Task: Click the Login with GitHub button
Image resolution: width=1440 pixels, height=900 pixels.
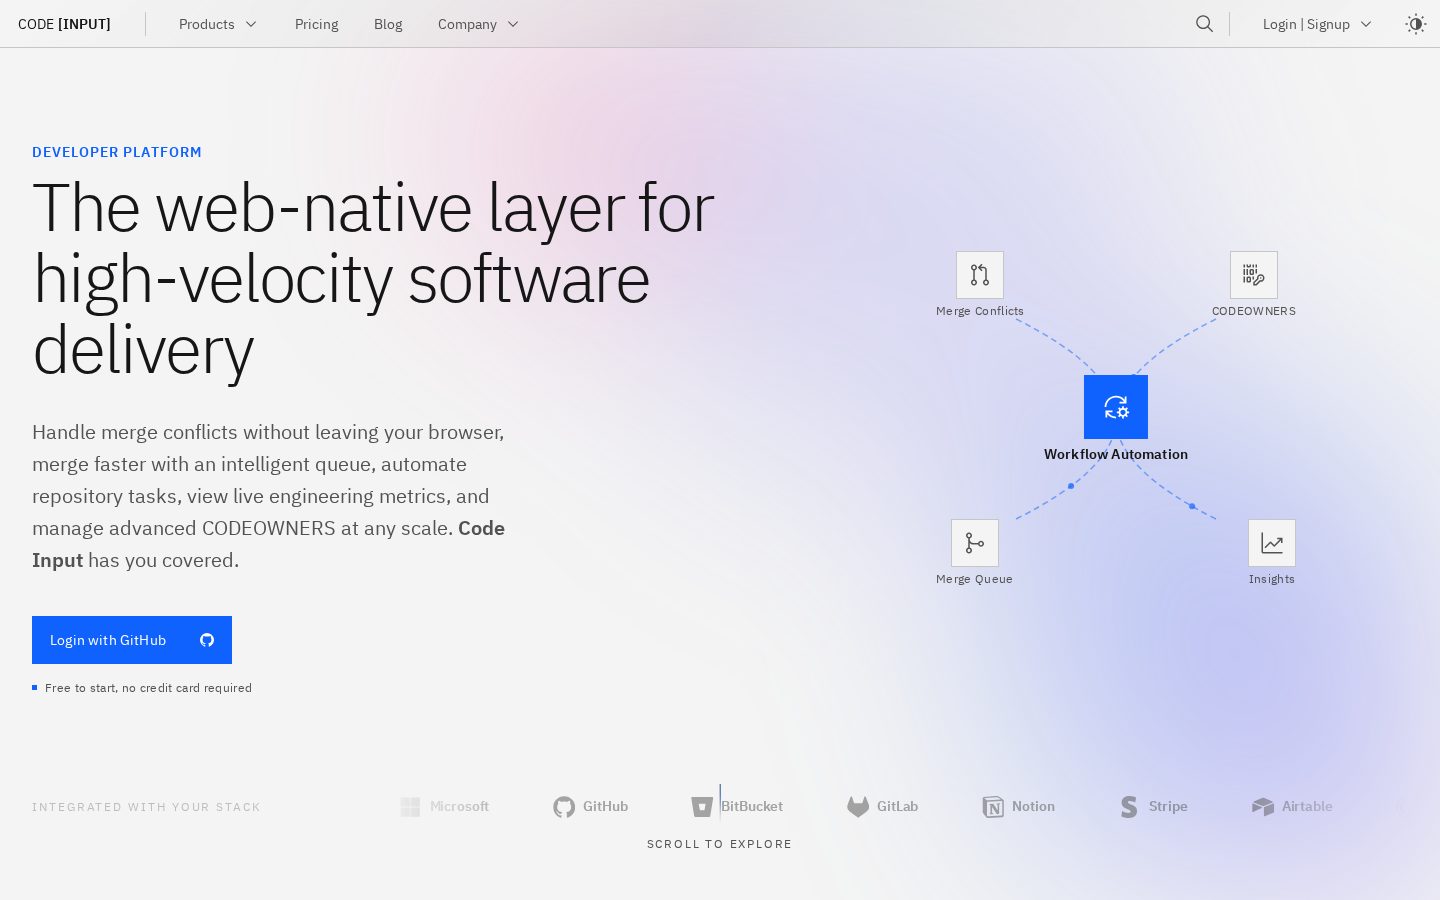Action: (132, 640)
